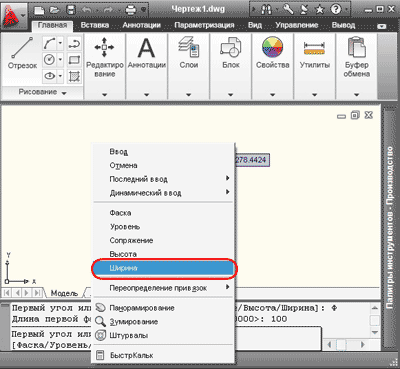Expand the Буфер обмена panel arrow

[356, 95]
